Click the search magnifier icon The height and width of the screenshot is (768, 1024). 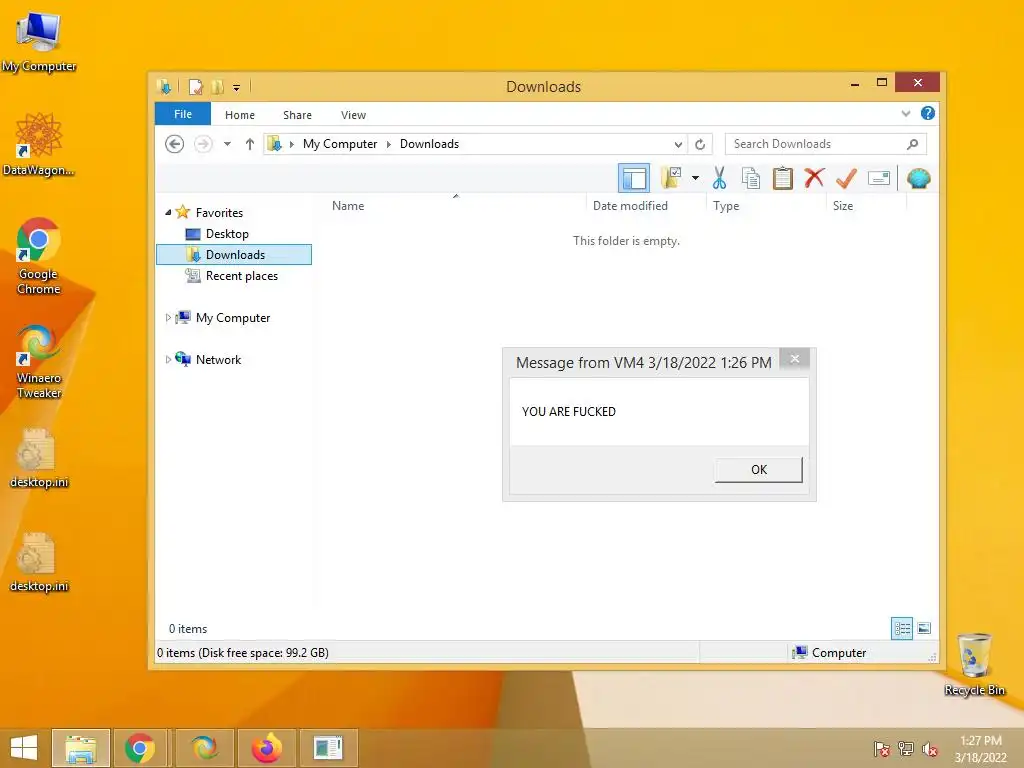click(912, 144)
